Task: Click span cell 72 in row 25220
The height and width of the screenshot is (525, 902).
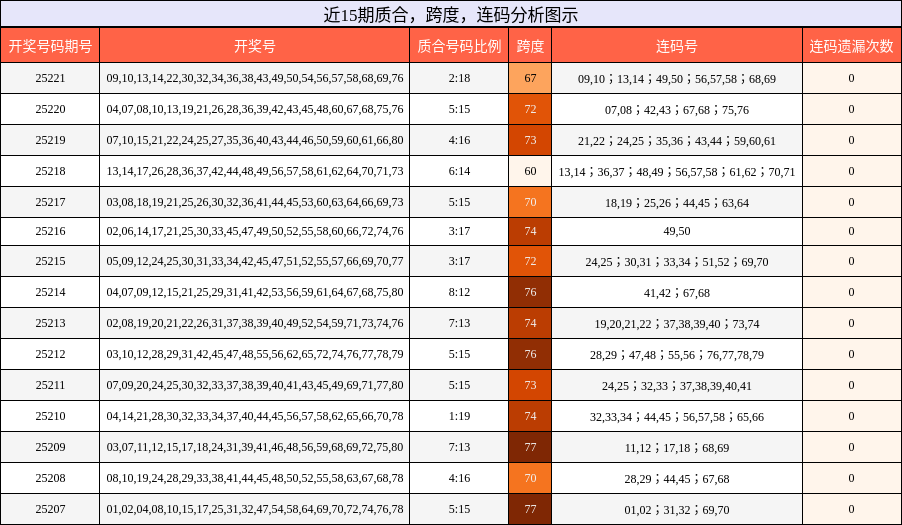Action: pos(530,109)
